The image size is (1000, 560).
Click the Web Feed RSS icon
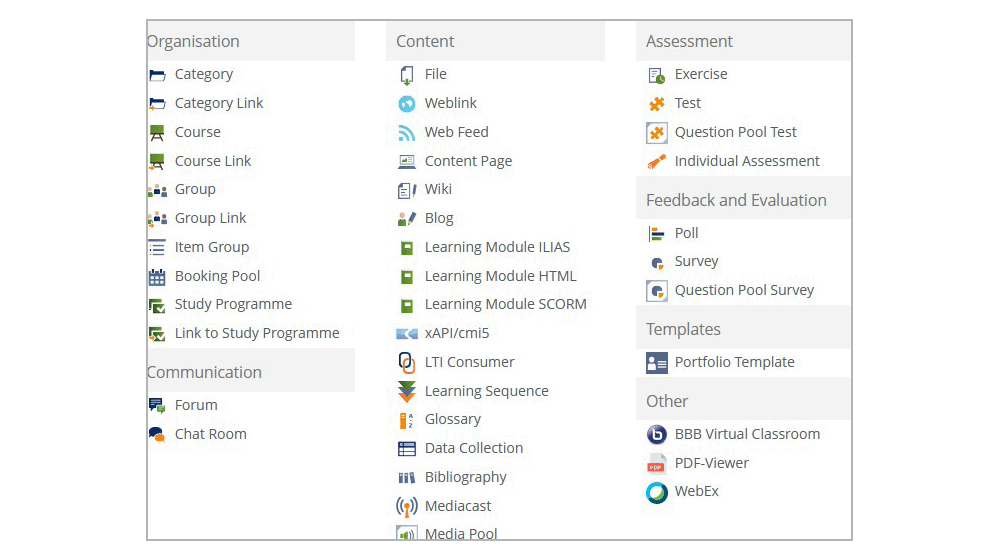(x=406, y=133)
